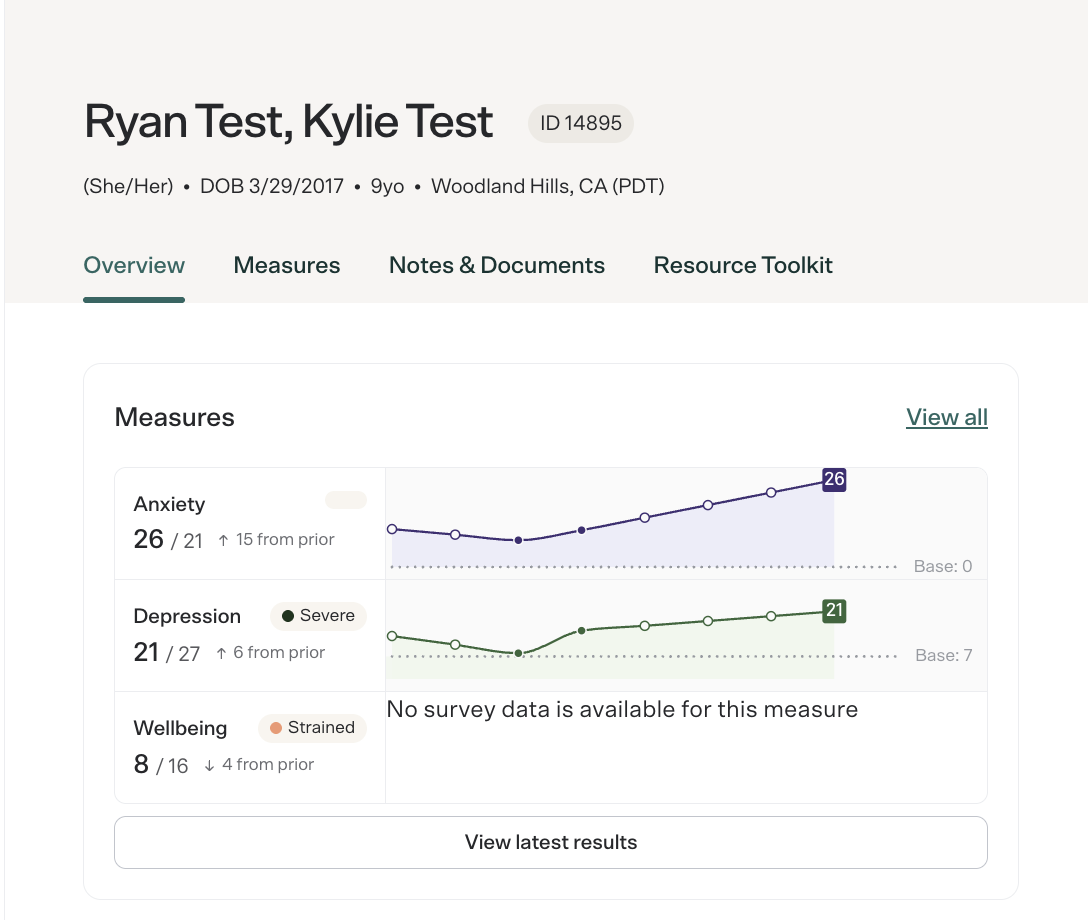Select the Severe status badge

tap(318, 616)
